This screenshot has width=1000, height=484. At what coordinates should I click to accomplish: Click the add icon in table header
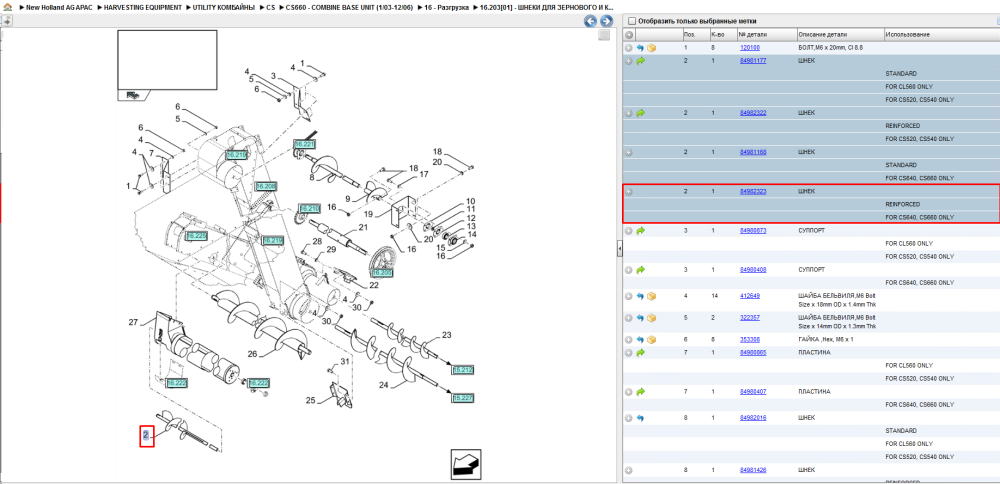pos(629,34)
